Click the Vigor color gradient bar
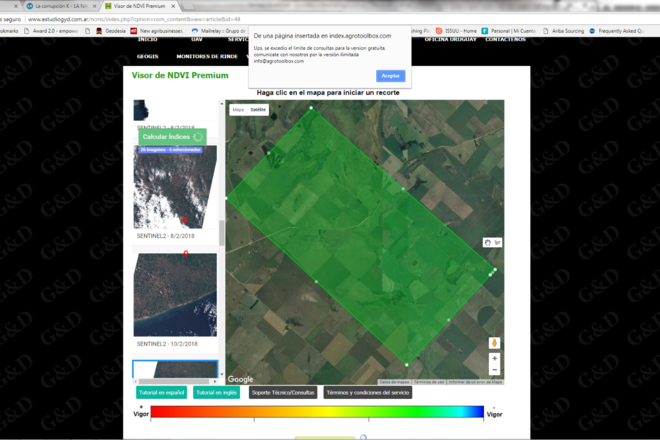This screenshot has width=660, height=440. click(x=316, y=411)
